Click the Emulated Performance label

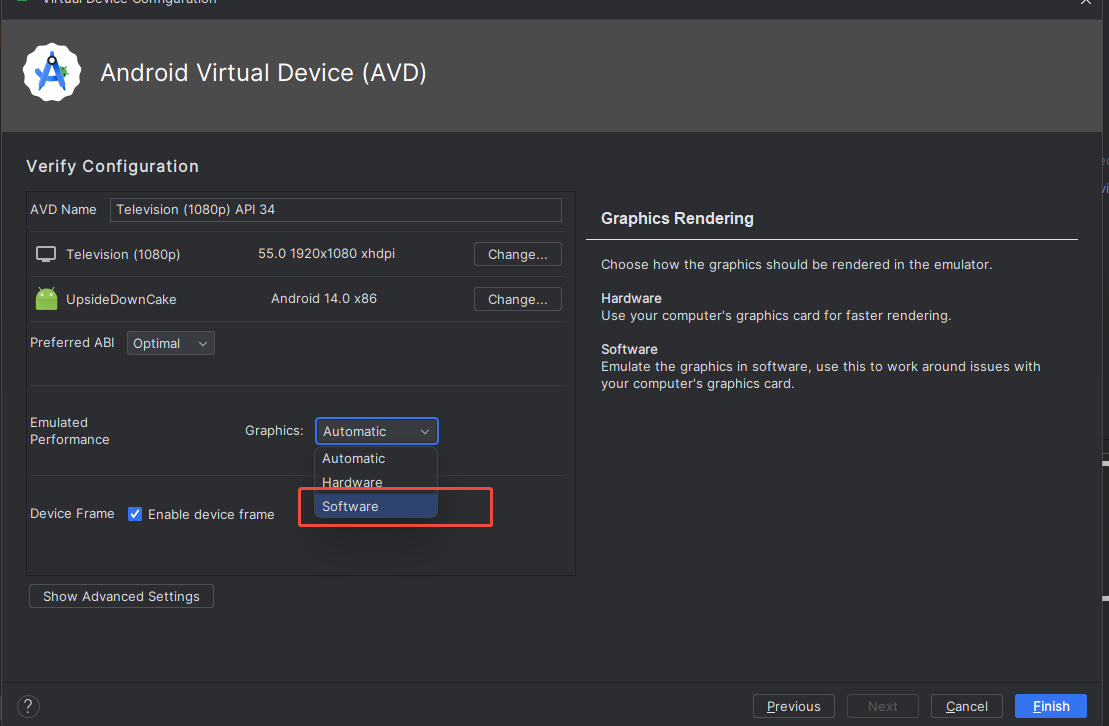point(69,431)
